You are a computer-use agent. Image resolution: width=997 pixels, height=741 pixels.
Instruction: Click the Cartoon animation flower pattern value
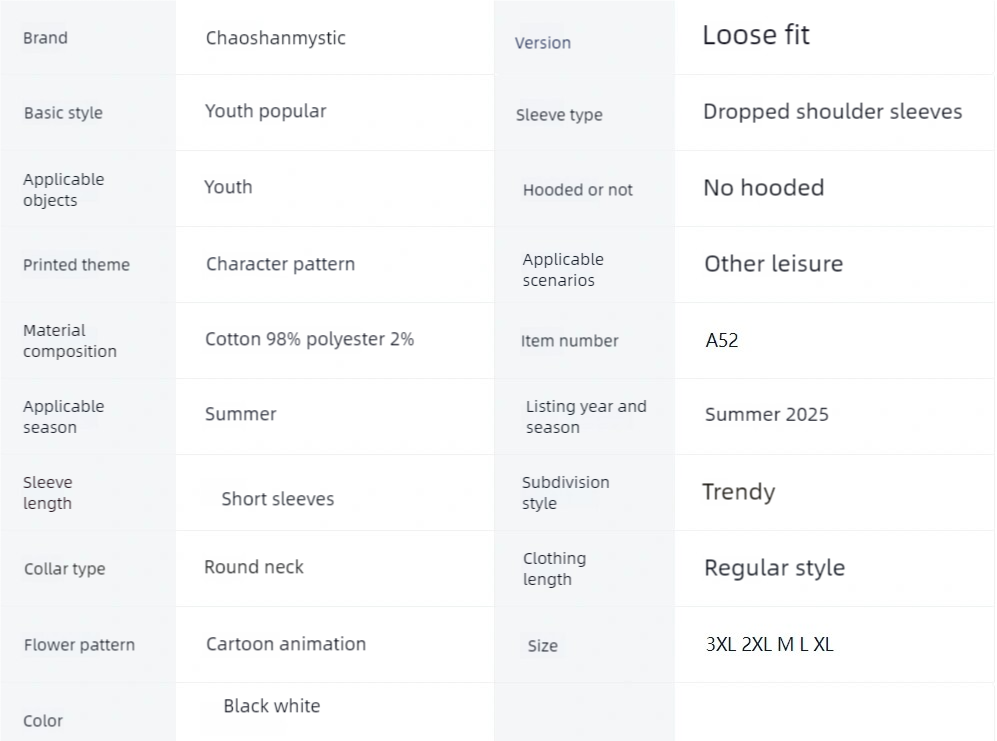tap(285, 644)
